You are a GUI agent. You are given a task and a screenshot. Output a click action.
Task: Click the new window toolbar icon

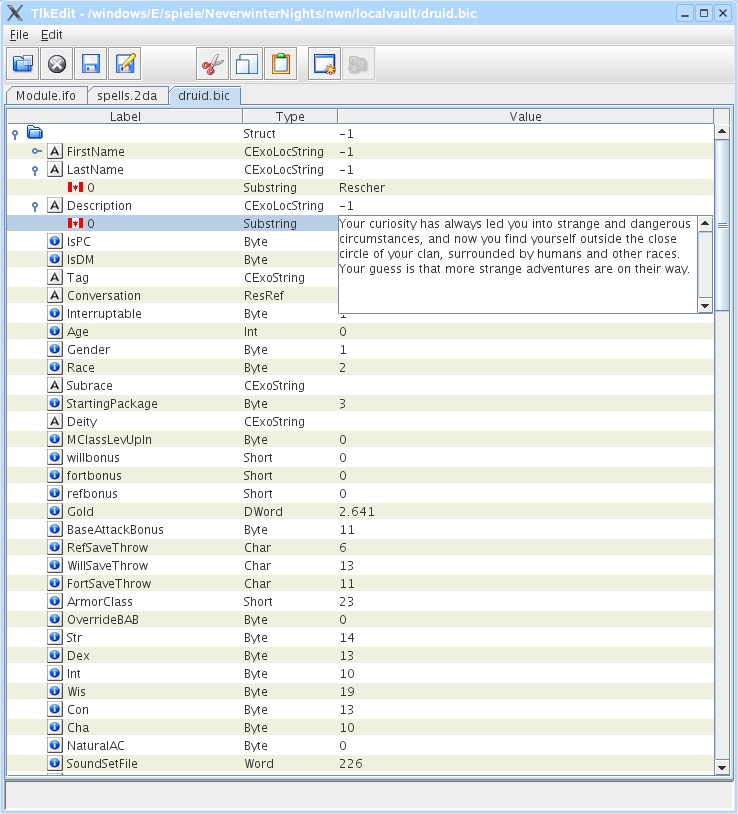click(x=323, y=65)
